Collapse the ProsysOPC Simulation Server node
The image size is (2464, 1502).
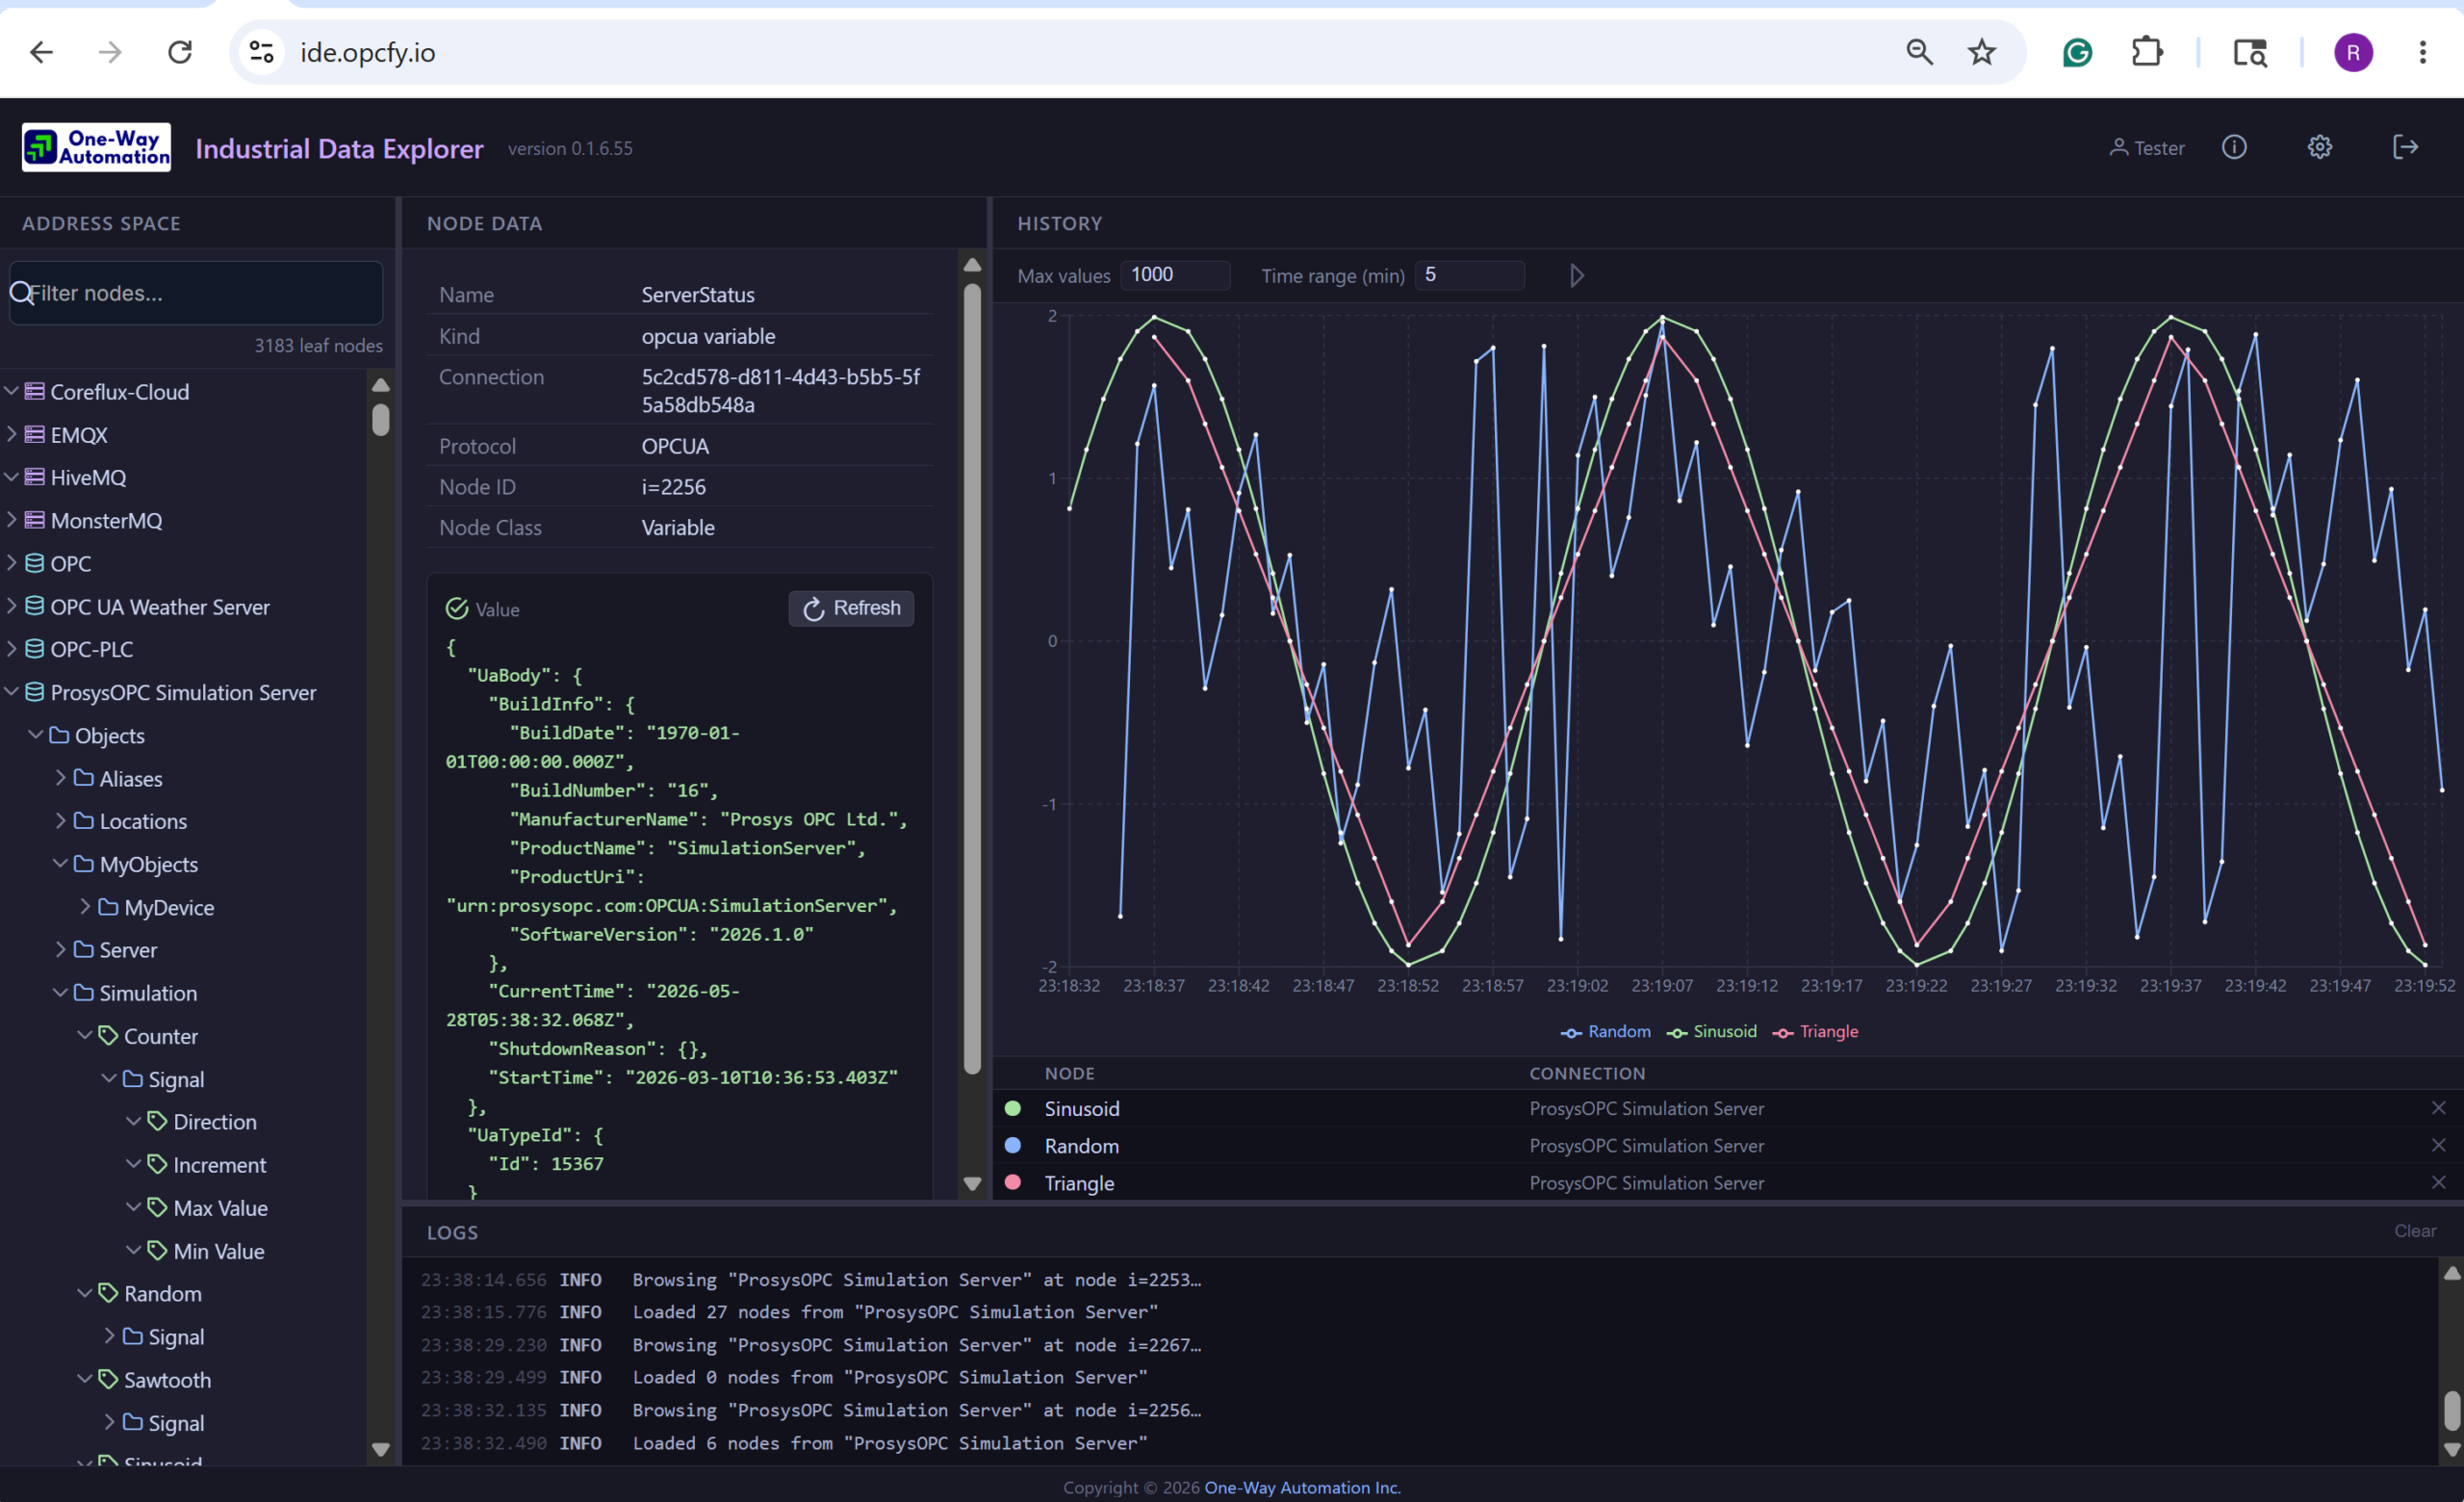click(12, 692)
